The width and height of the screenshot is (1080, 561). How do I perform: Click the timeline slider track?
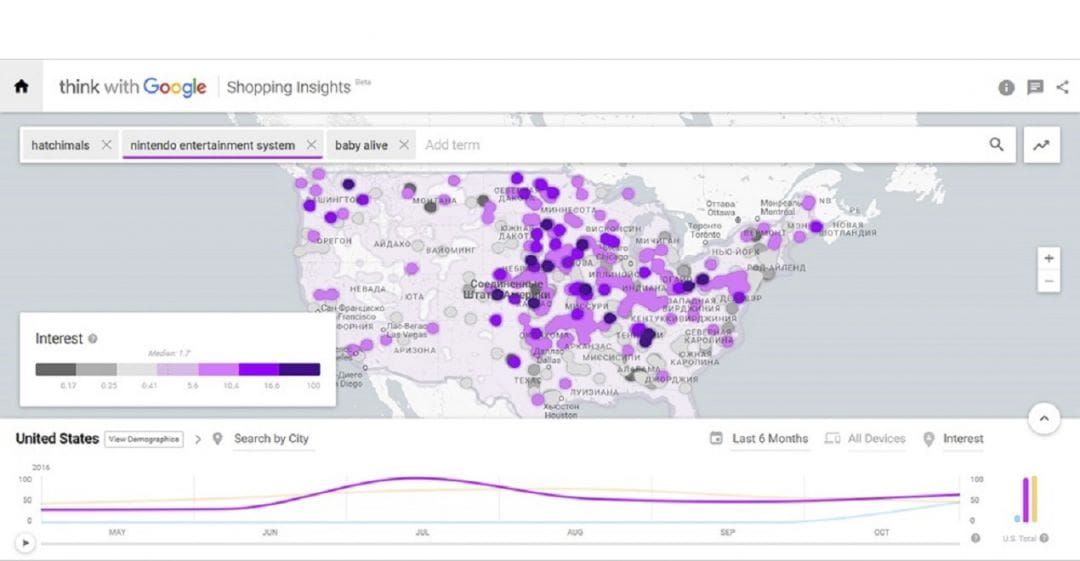point(500,544)
